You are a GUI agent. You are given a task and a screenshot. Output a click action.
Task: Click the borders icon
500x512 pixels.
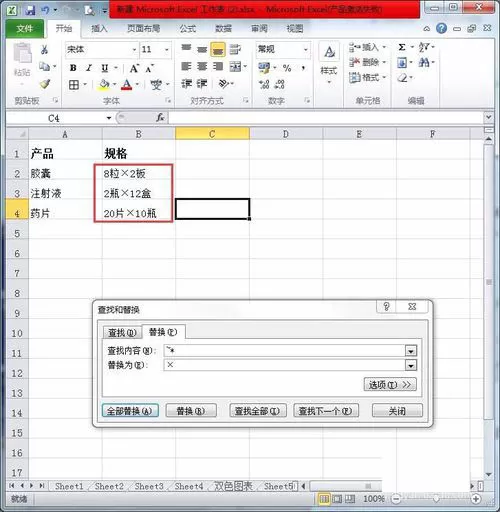pos(74,85)
